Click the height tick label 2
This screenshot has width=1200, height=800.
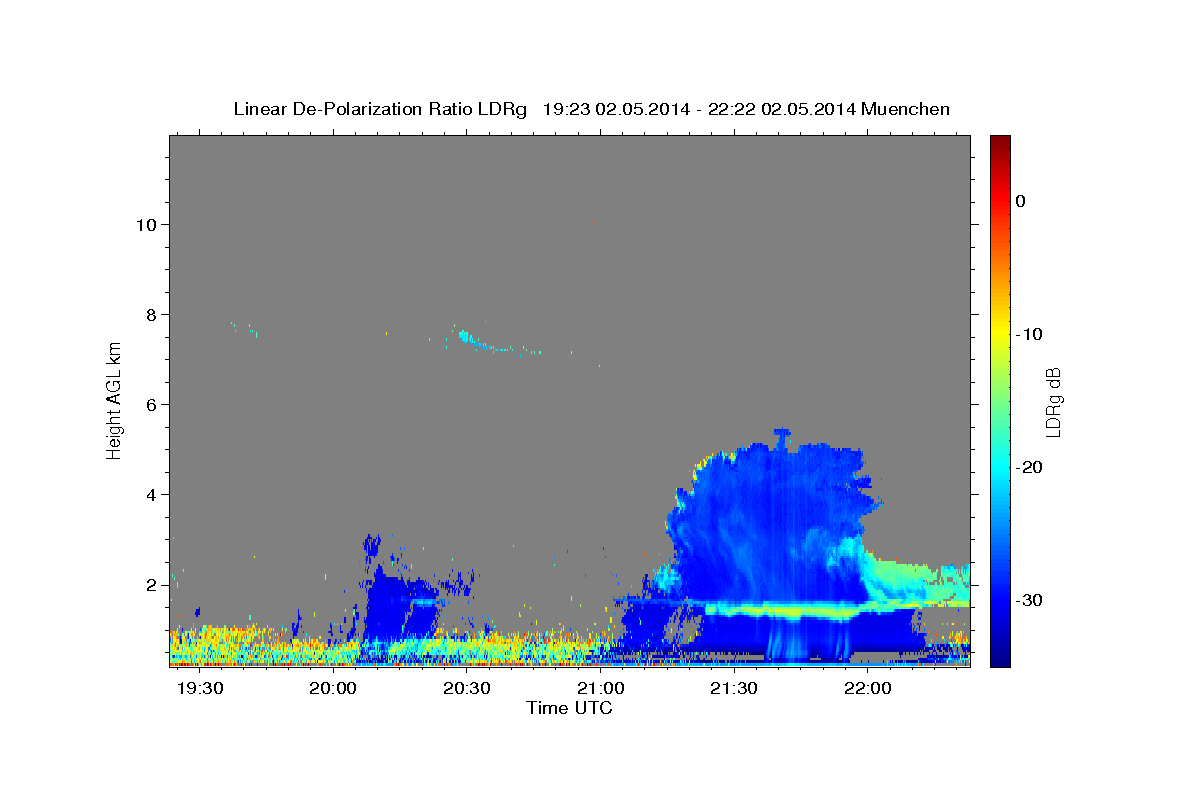pyautogui.click(x=151, y=584)
